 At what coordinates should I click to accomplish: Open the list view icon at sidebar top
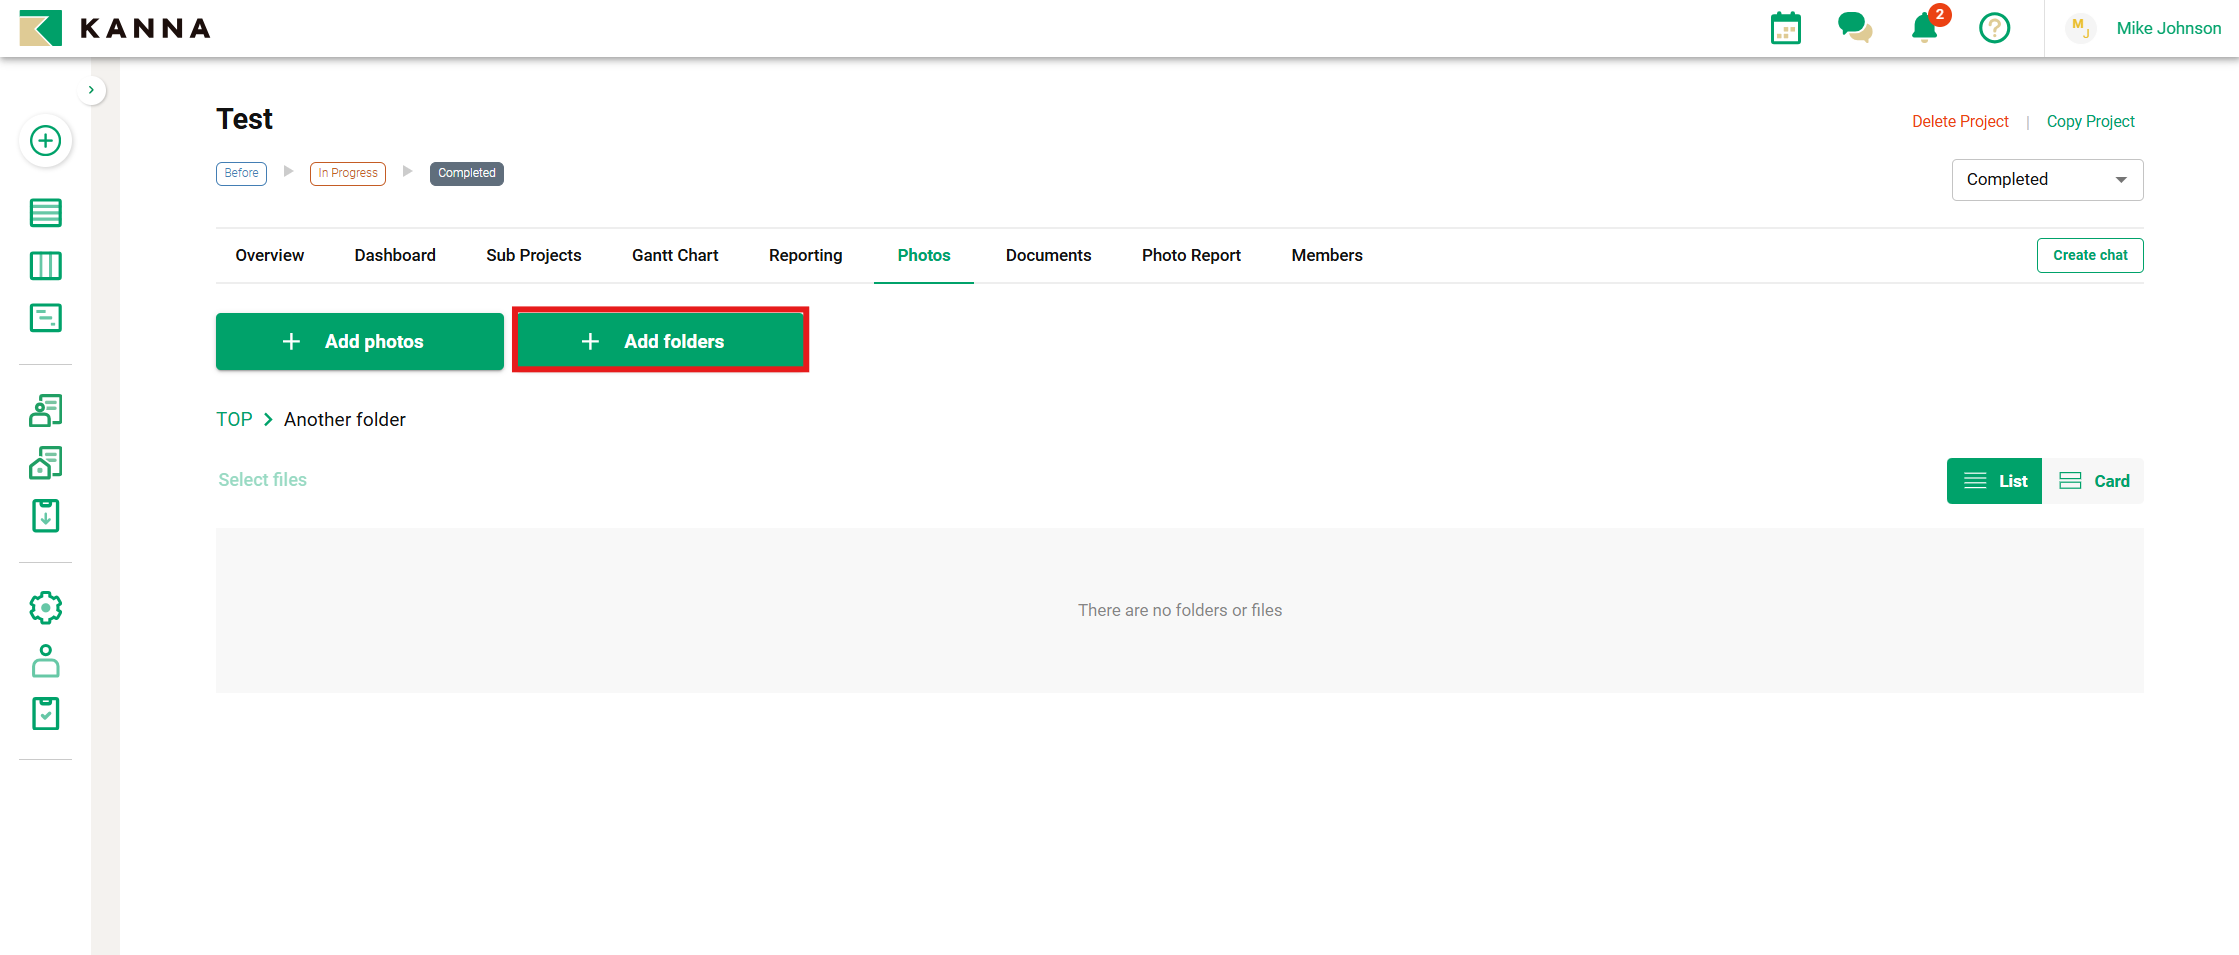(45, 213)
